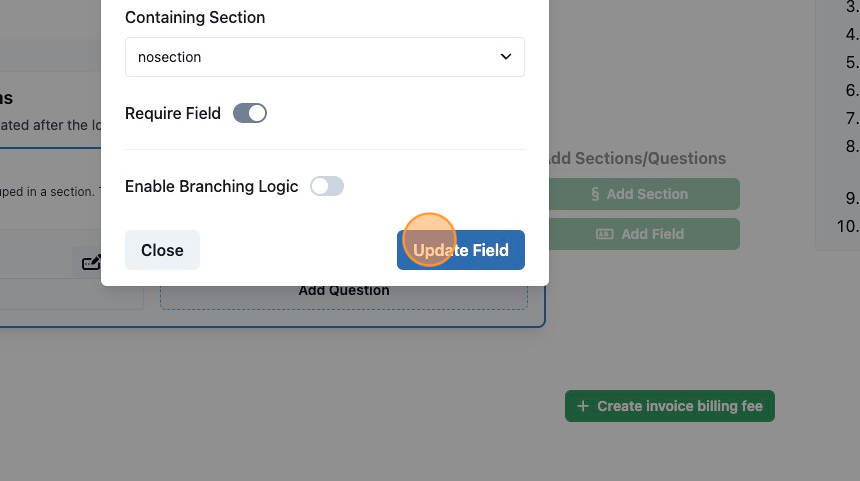Viewport: 860px width, 481px height.
Task: Click the plus icon on Create invoice billing fee
Action: click(x=582, y=406)
